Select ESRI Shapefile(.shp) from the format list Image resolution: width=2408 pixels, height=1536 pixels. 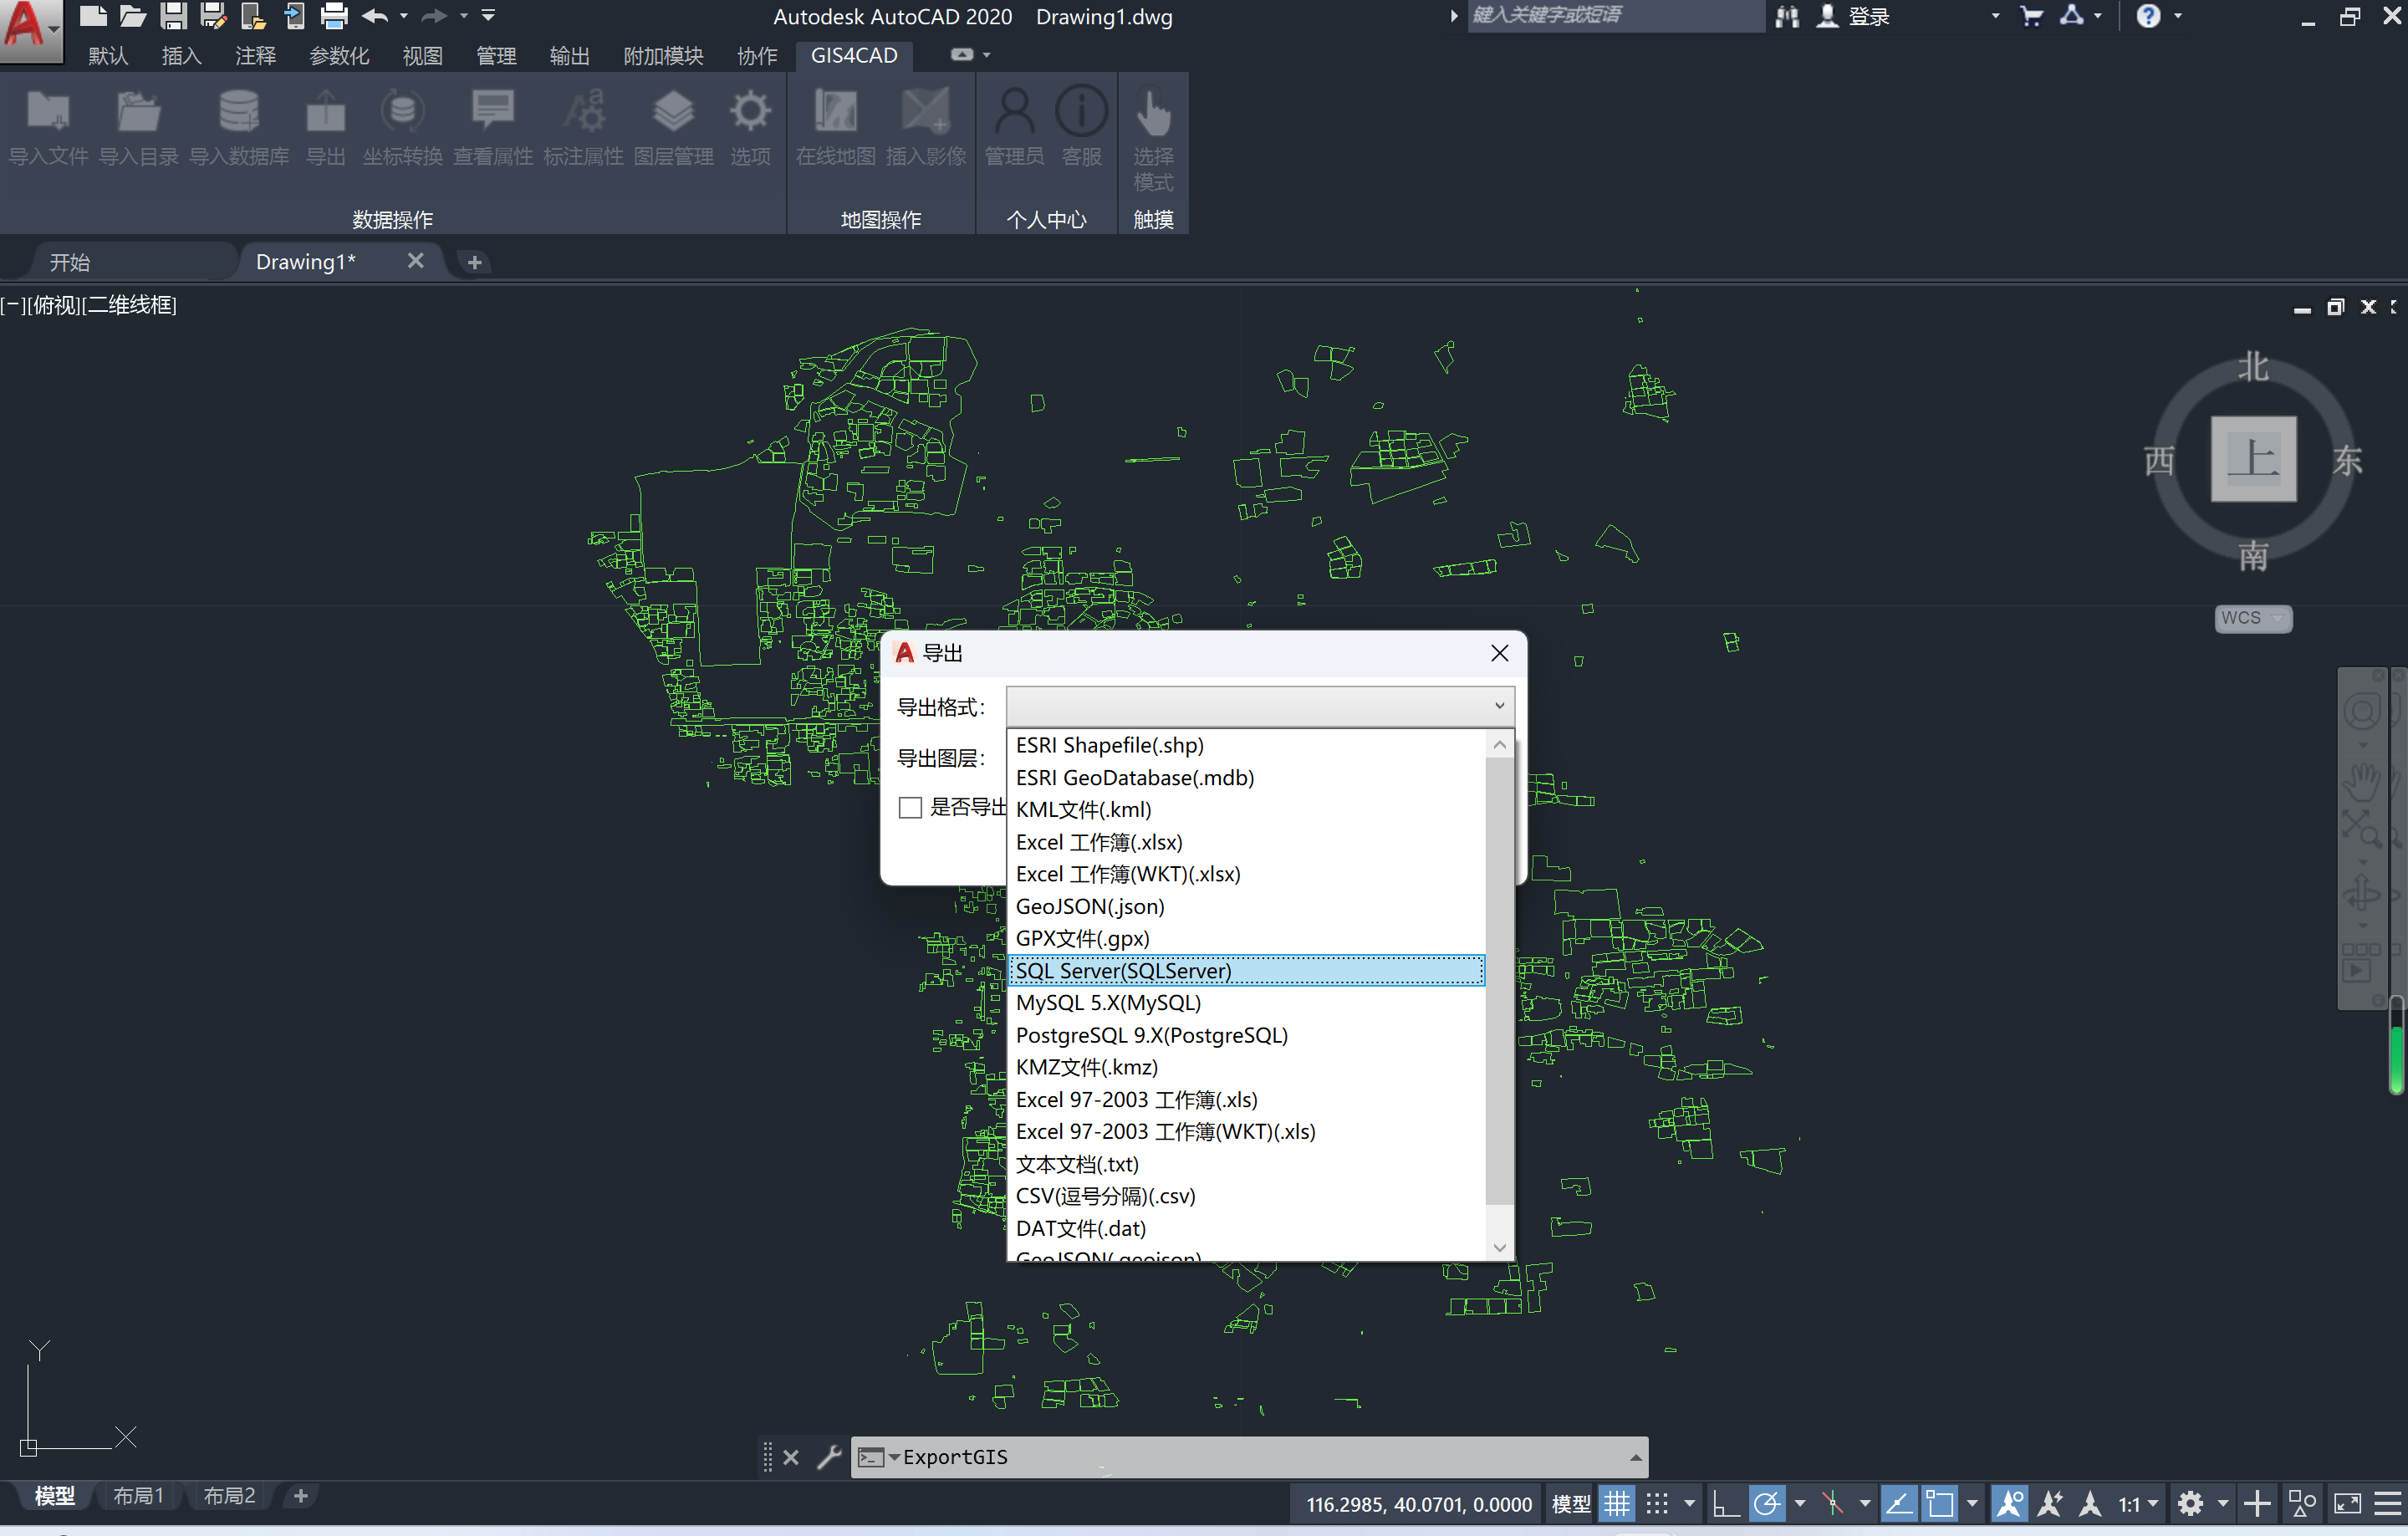(1109, 745)
